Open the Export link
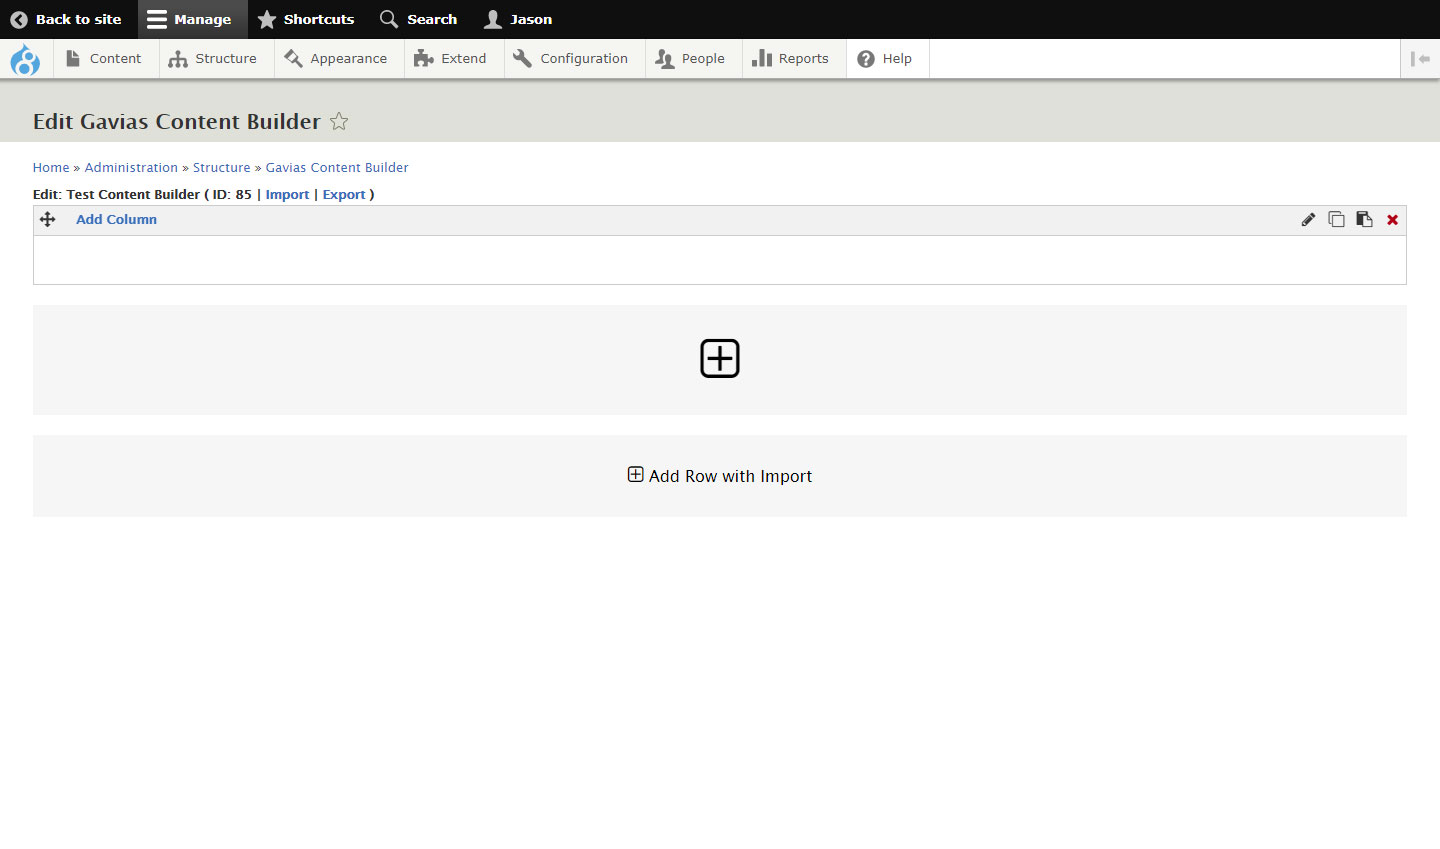 (344, 194)
